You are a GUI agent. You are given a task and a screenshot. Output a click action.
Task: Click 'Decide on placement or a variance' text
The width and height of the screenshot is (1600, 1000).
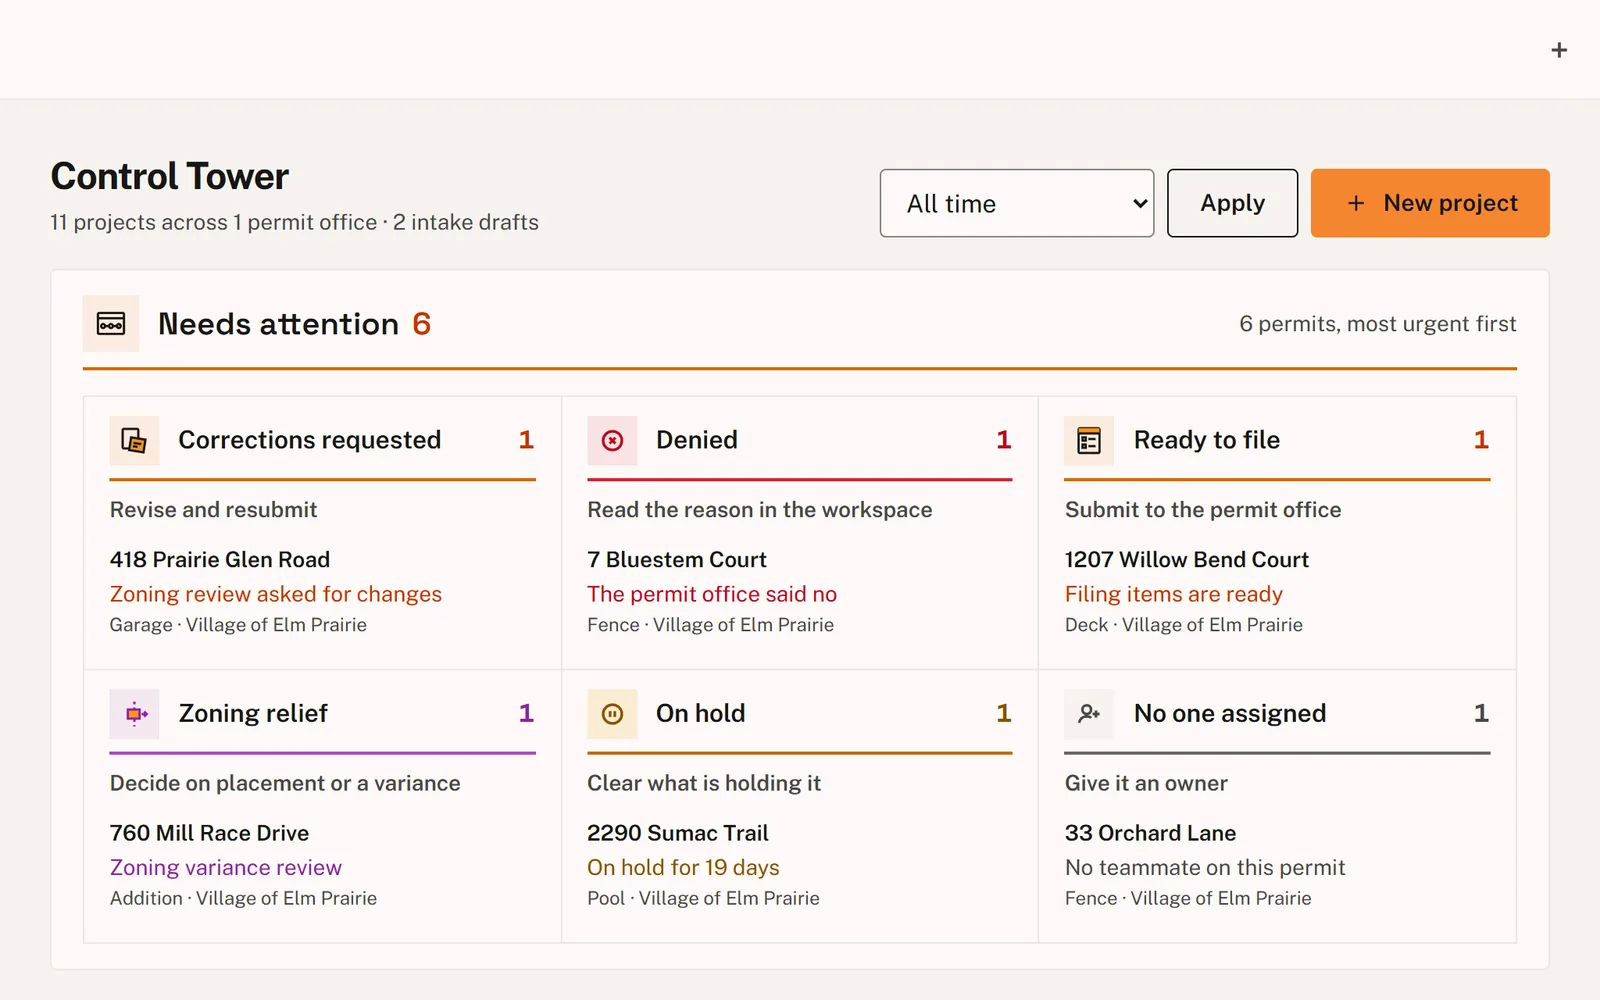click(x=285, y=784)
